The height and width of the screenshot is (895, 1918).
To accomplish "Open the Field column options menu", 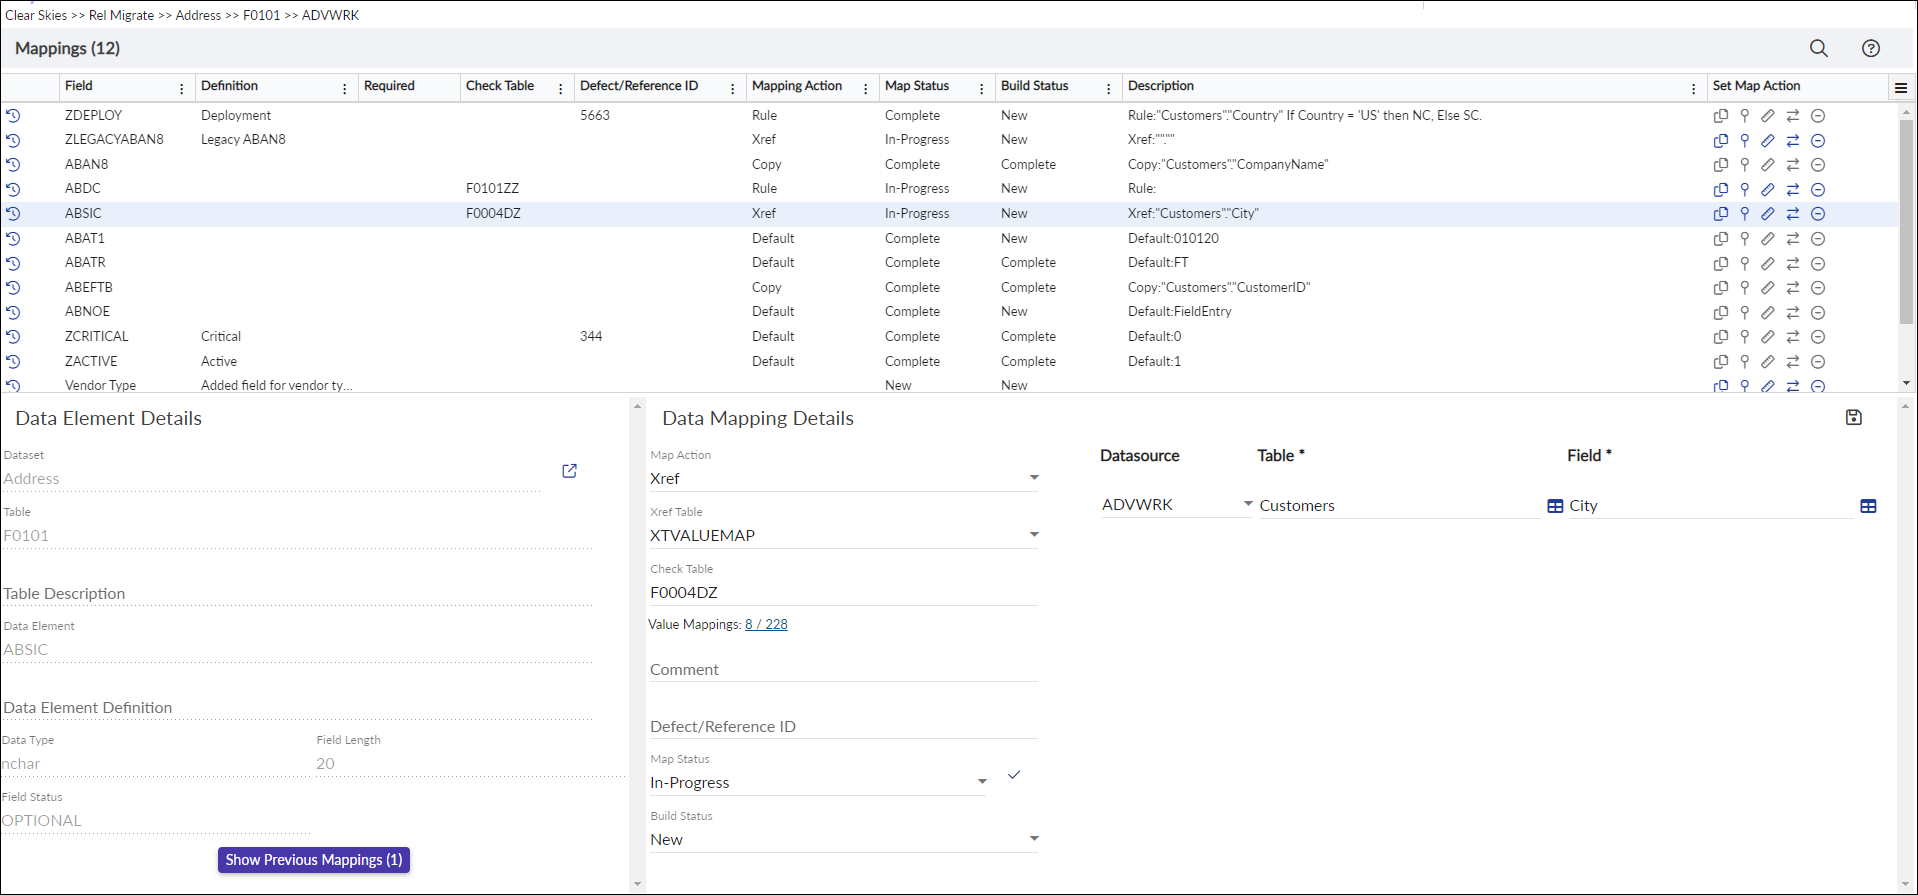I will [x=181, y=88].
